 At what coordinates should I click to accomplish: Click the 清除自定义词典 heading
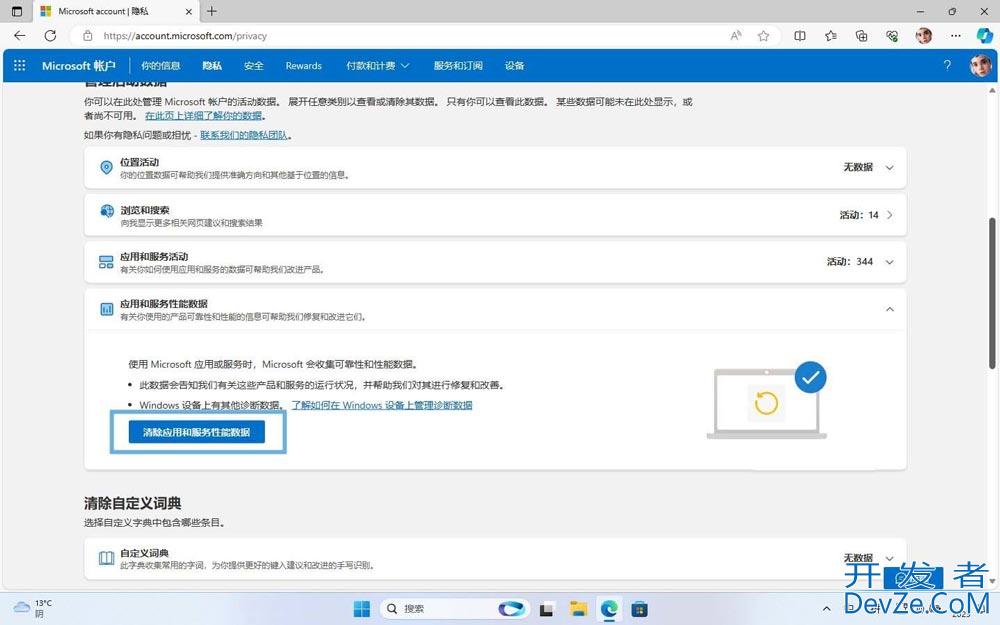[133, 503]
